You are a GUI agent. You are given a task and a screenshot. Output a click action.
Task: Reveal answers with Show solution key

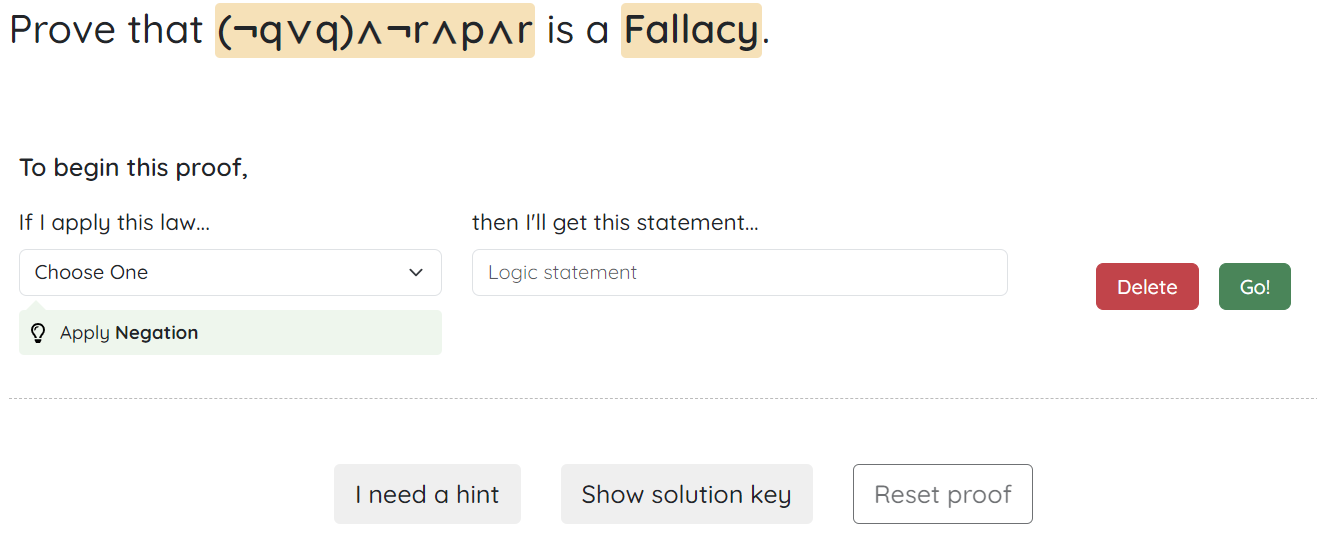pyautogui.click(x=686, y=494)
